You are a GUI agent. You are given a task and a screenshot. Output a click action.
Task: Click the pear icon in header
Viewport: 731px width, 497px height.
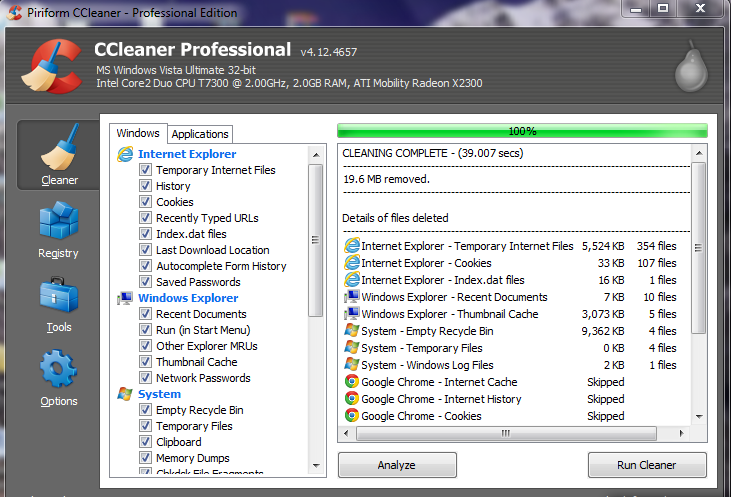click(691, 67)
